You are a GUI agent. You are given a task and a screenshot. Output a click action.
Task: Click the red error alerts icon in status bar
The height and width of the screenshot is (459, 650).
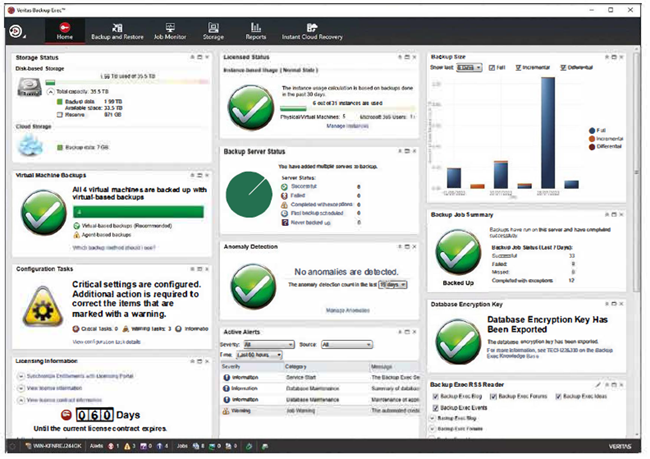tap(111, 446)
